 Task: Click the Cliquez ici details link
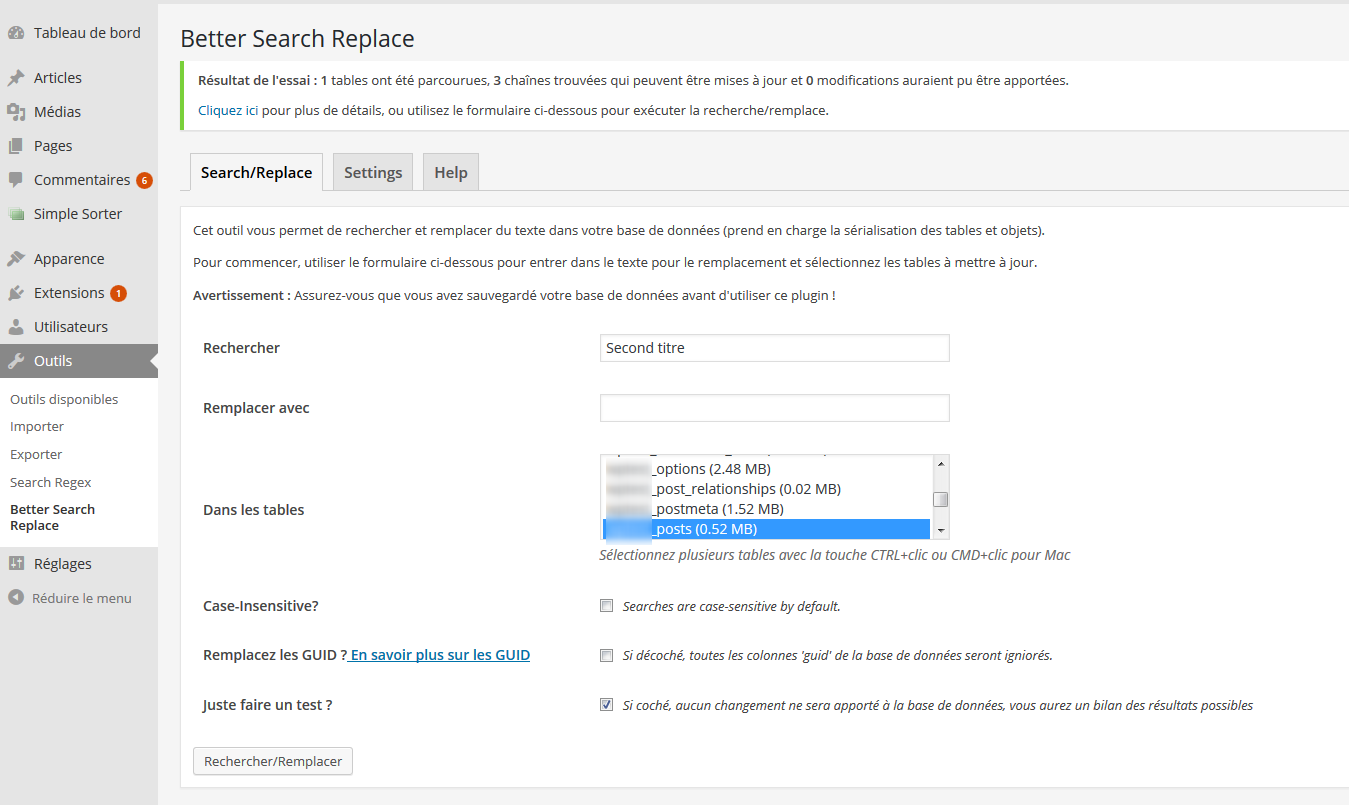click(x=228, y=110)
